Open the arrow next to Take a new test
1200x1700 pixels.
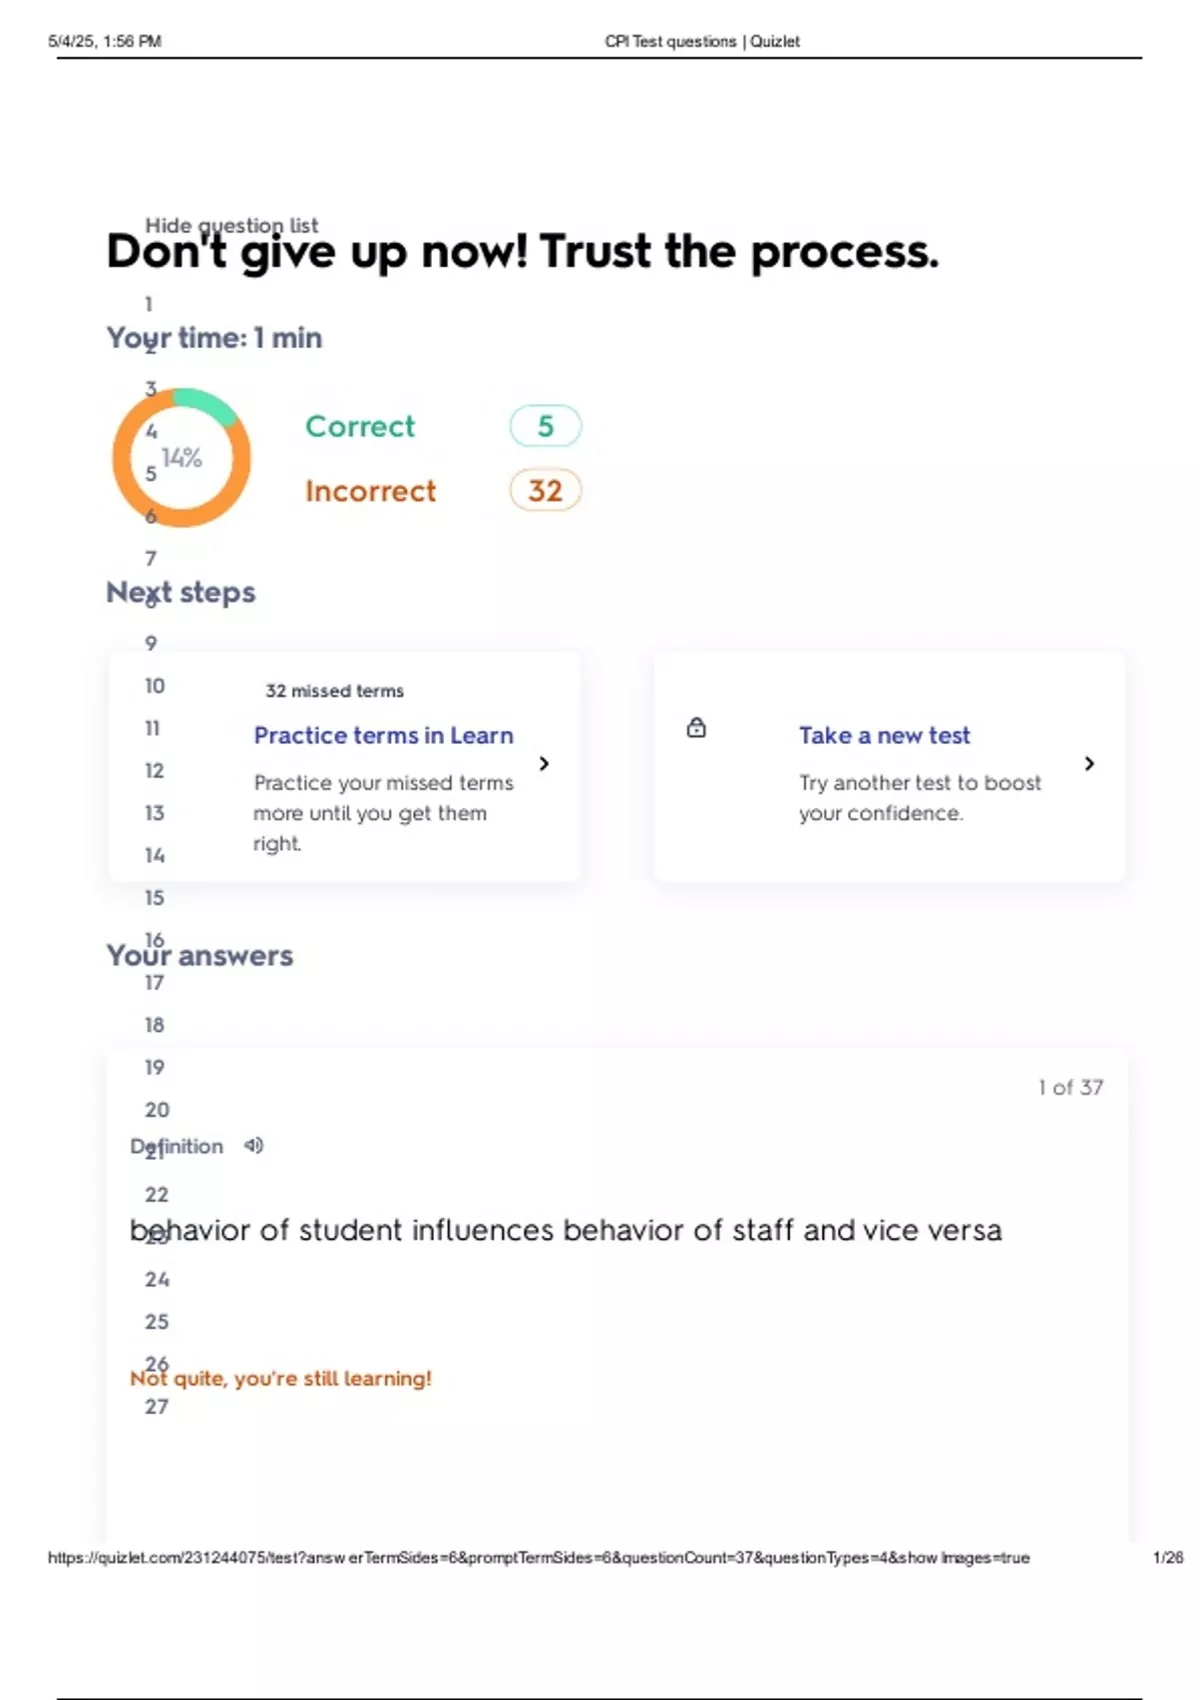coord(1089,764)
